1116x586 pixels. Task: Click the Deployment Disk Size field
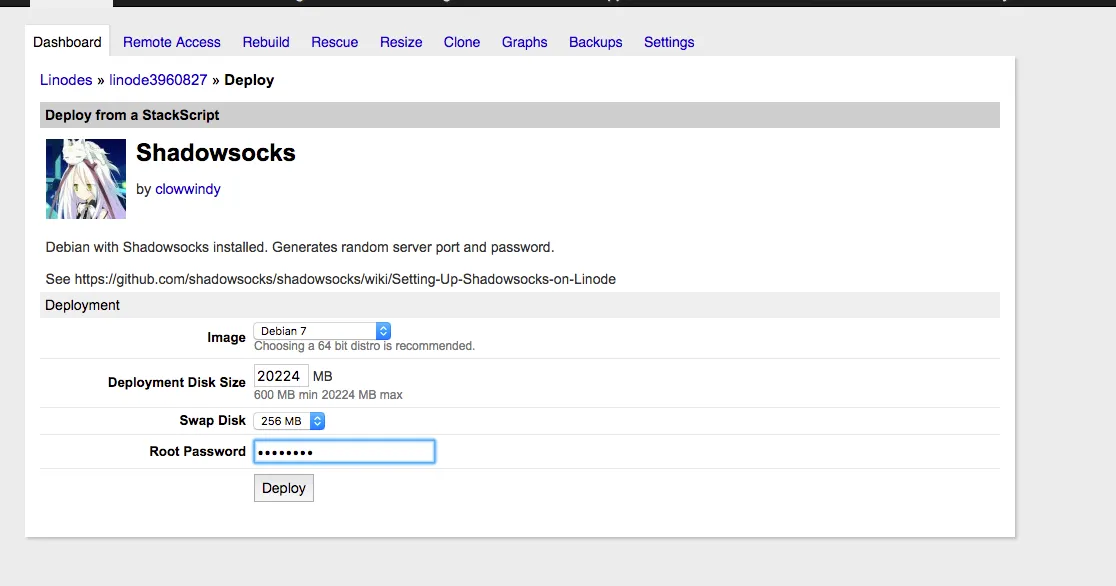pos(281,376)
